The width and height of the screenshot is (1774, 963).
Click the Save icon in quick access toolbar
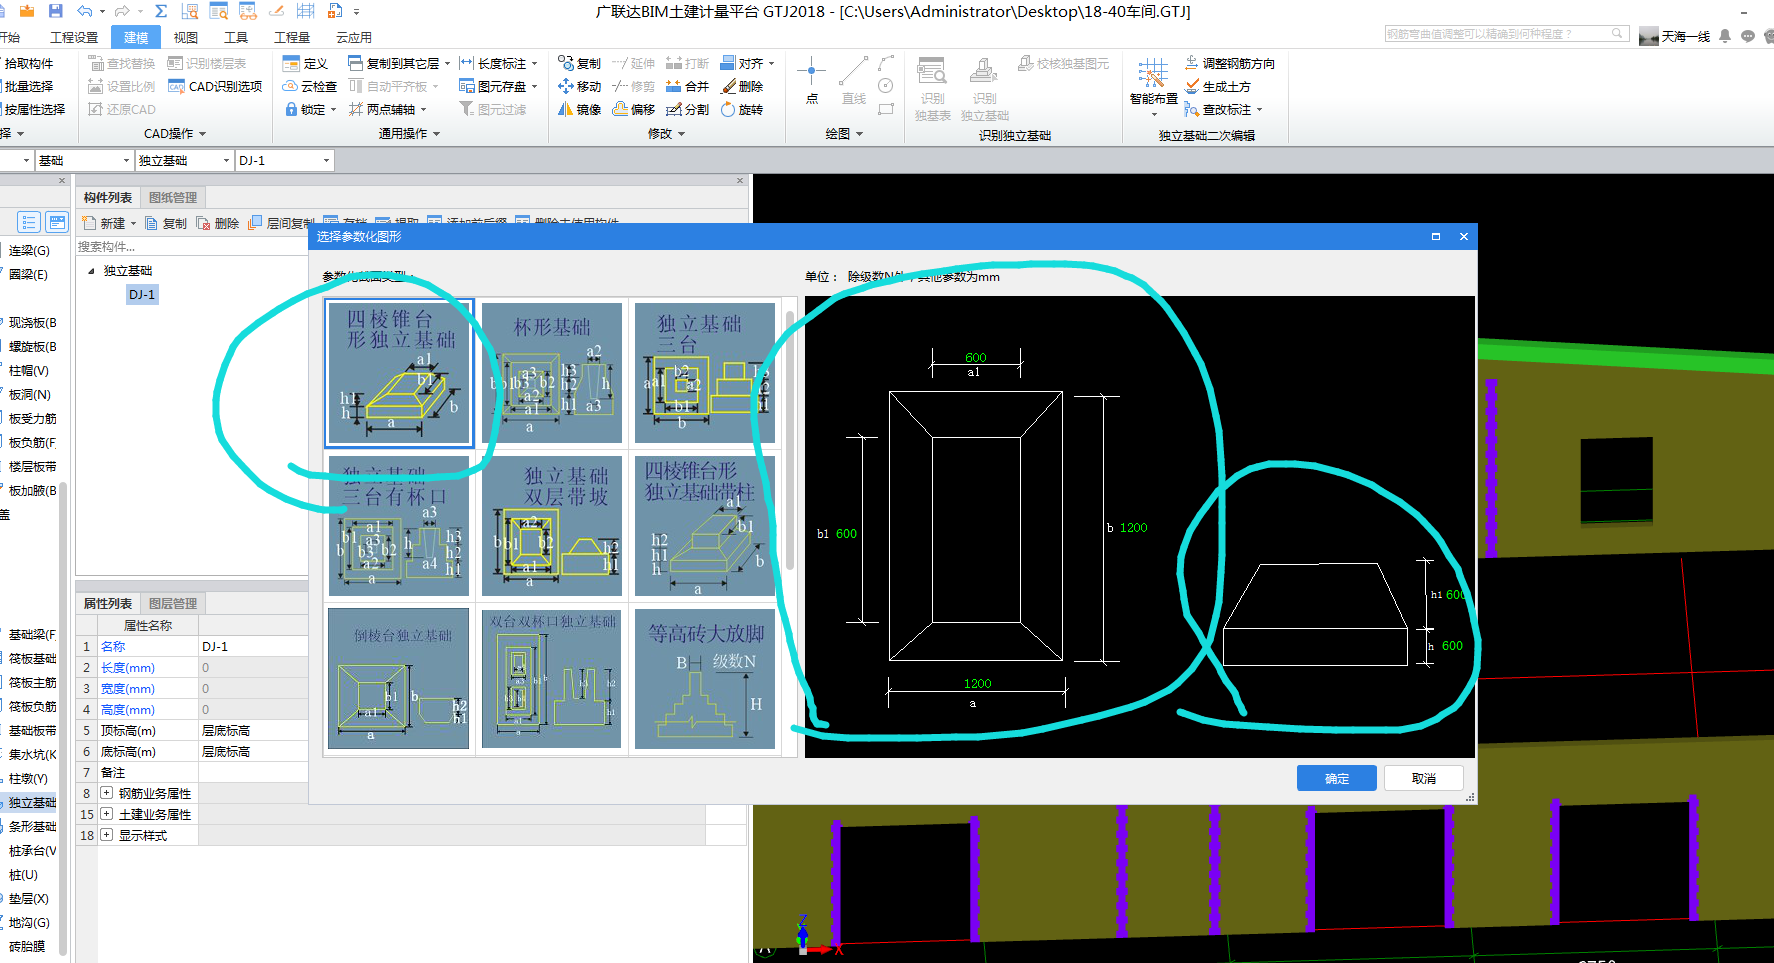click(x=55, y=11)
